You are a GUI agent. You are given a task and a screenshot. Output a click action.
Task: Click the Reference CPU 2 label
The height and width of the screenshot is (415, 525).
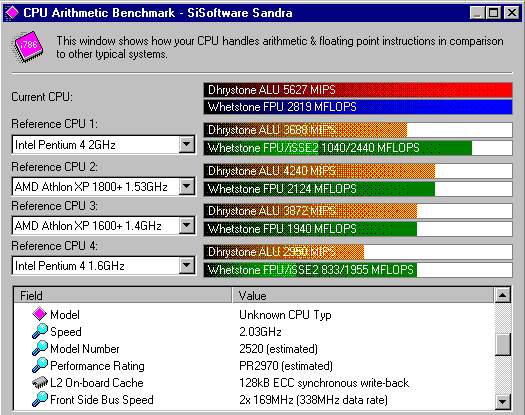[x=54, y=167]
